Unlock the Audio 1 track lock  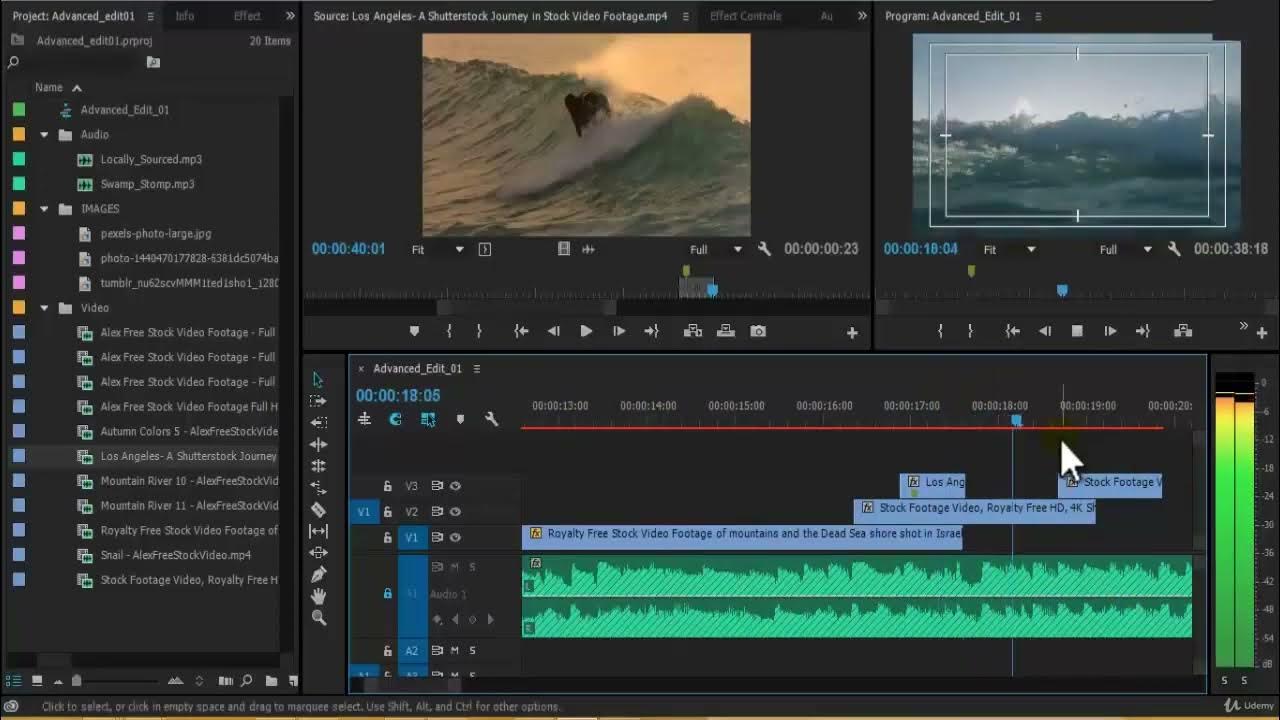coord(387,594)
